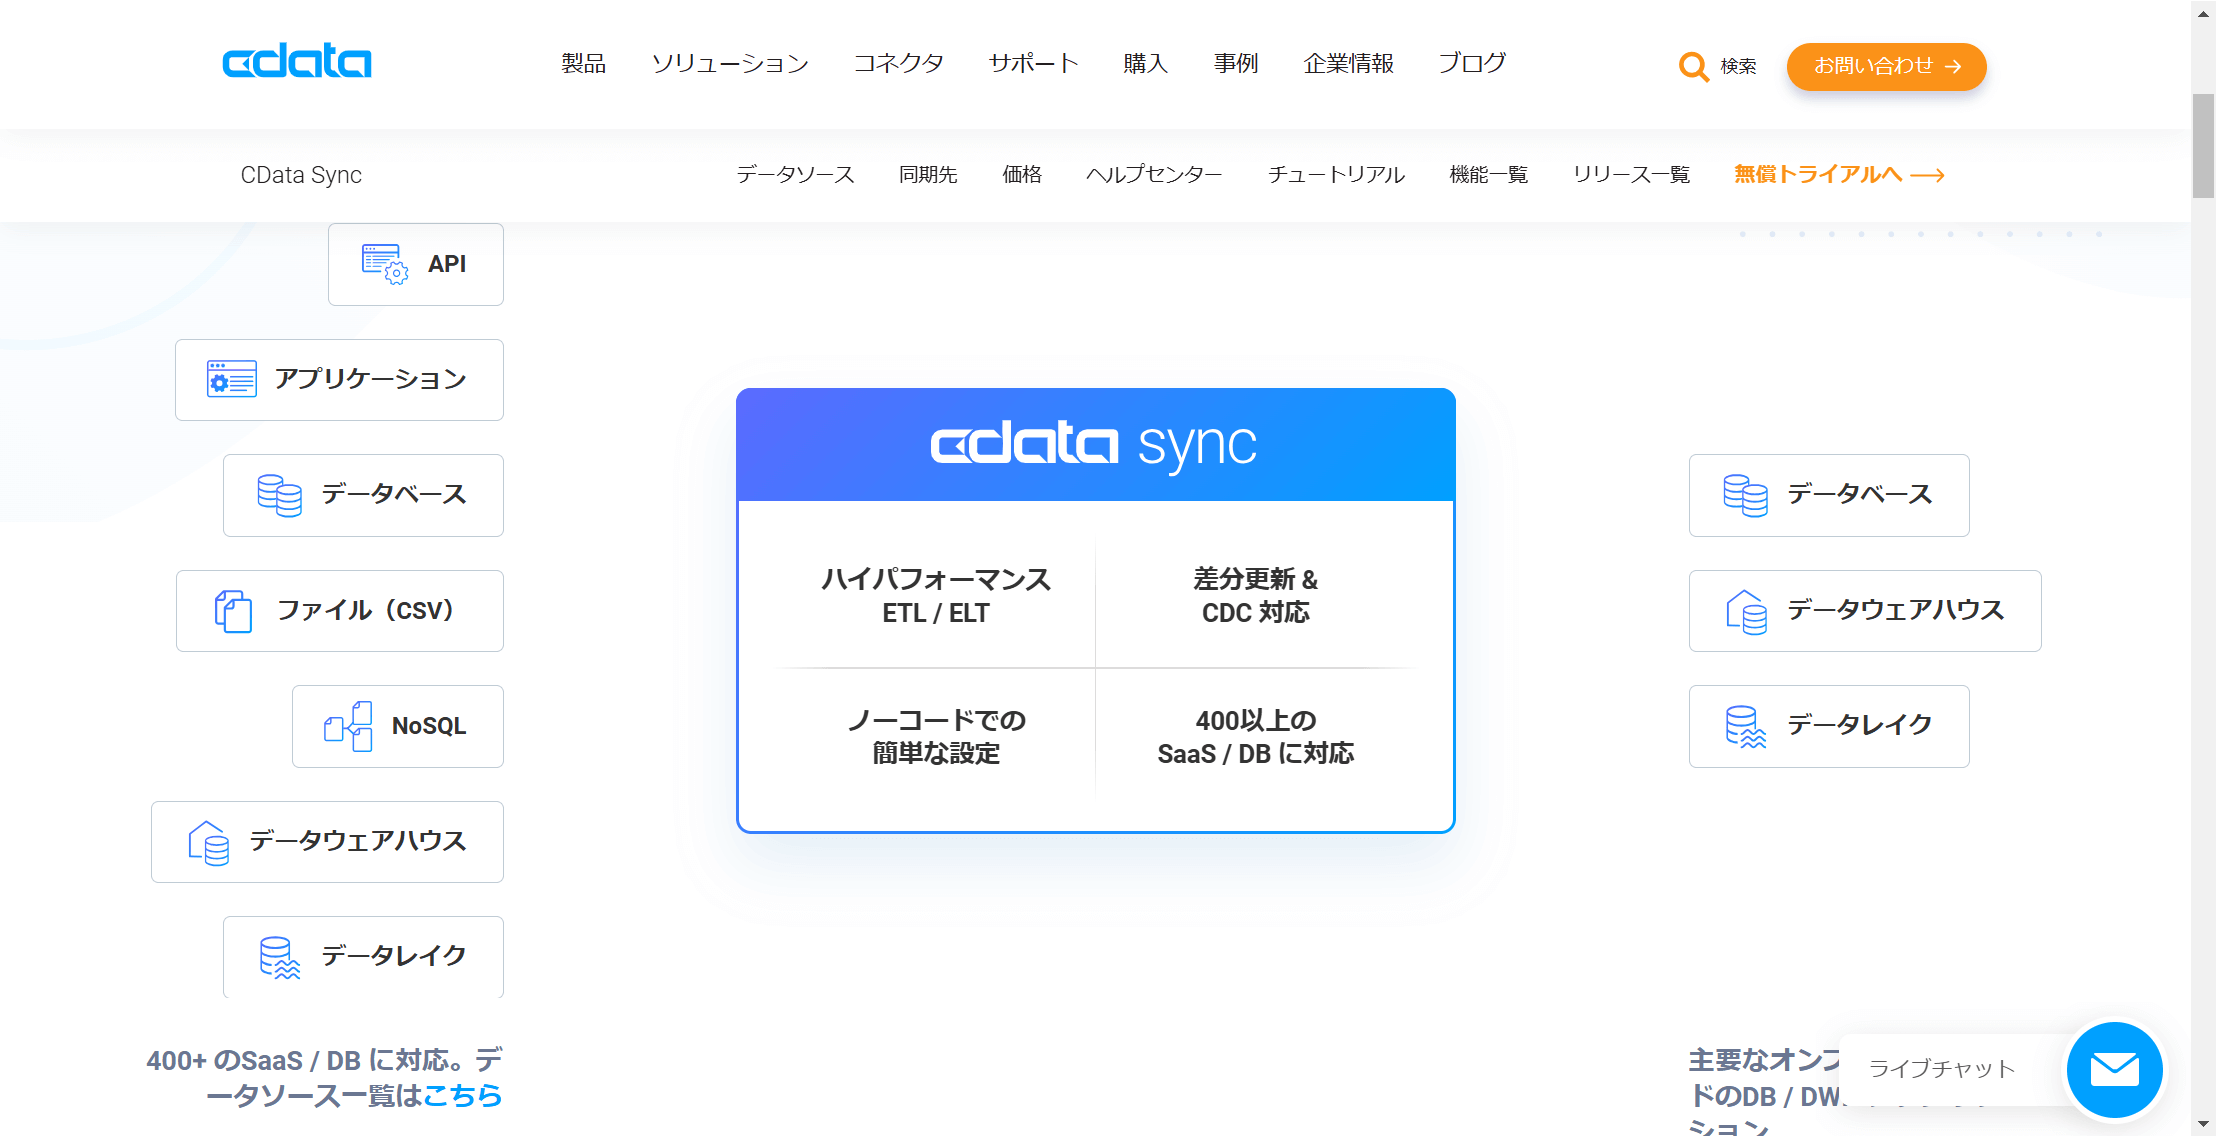Click the page scroll down arrow
Viewport: 2216px width, 1136px height.
pos(2203,1124)
